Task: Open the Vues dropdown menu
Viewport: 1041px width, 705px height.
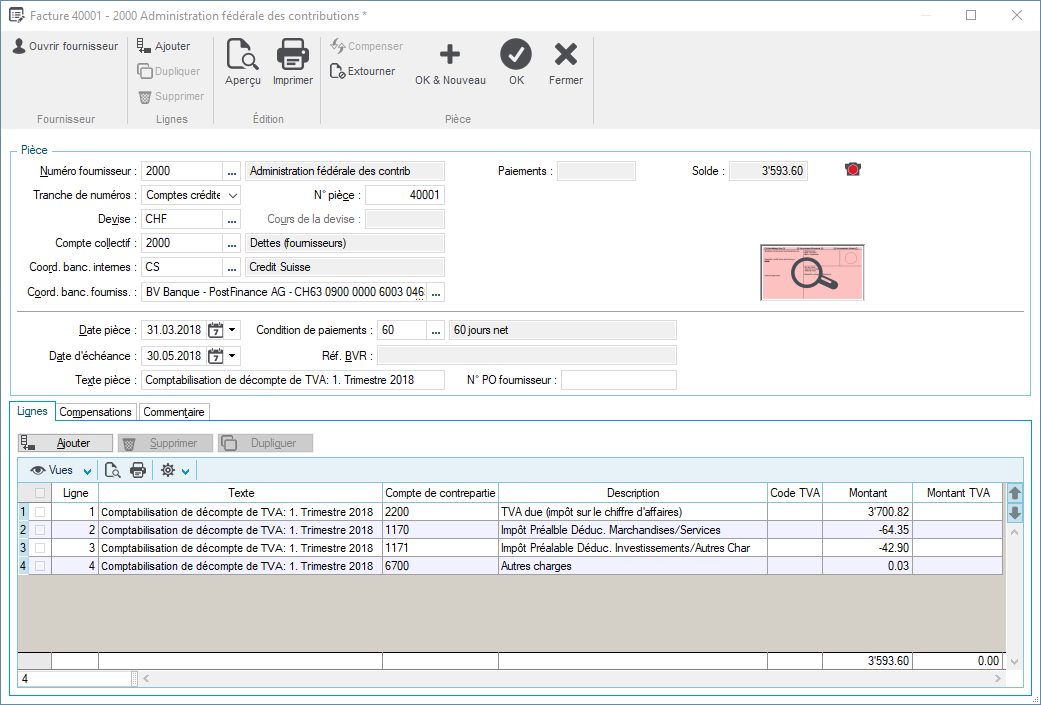Action: [x=61, y=470]
